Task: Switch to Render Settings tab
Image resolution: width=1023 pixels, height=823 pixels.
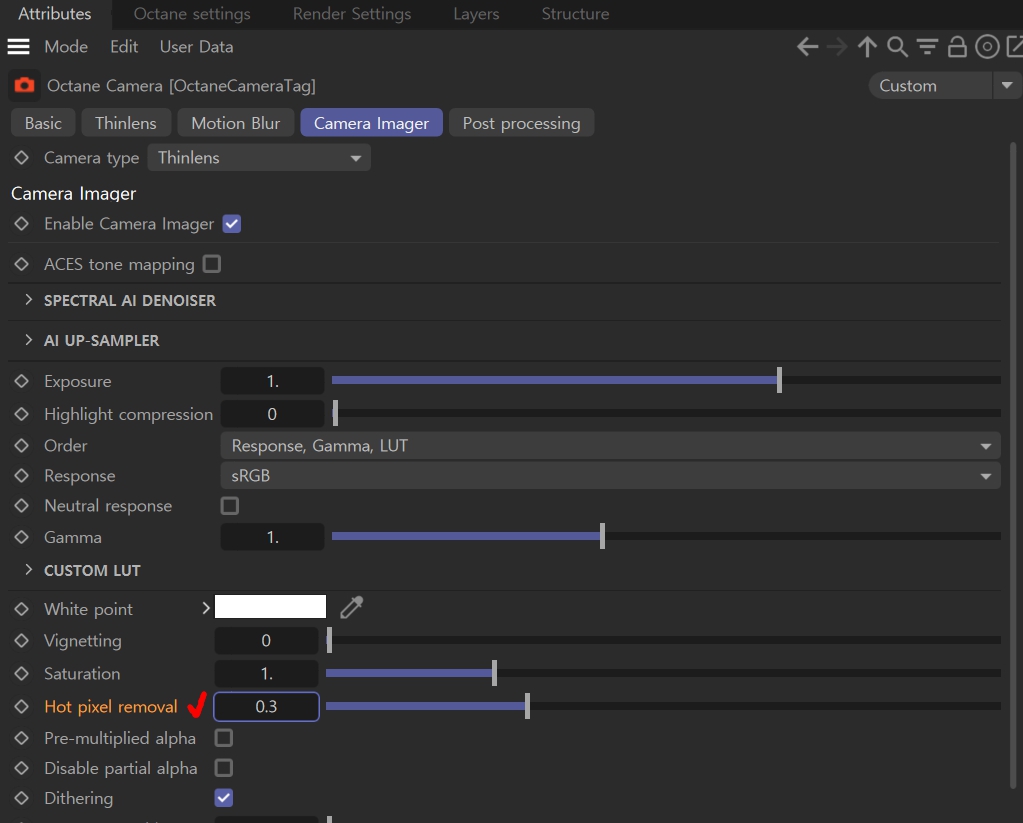Action: pyautogui.click(x=352, y=14)
